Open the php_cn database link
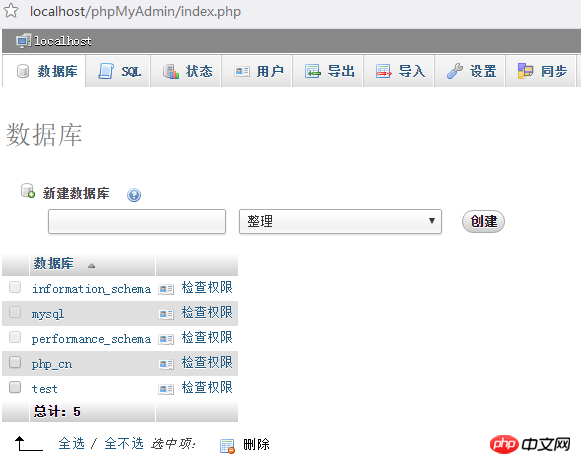The width and height of the screenshot is (581, 464). 52,364
